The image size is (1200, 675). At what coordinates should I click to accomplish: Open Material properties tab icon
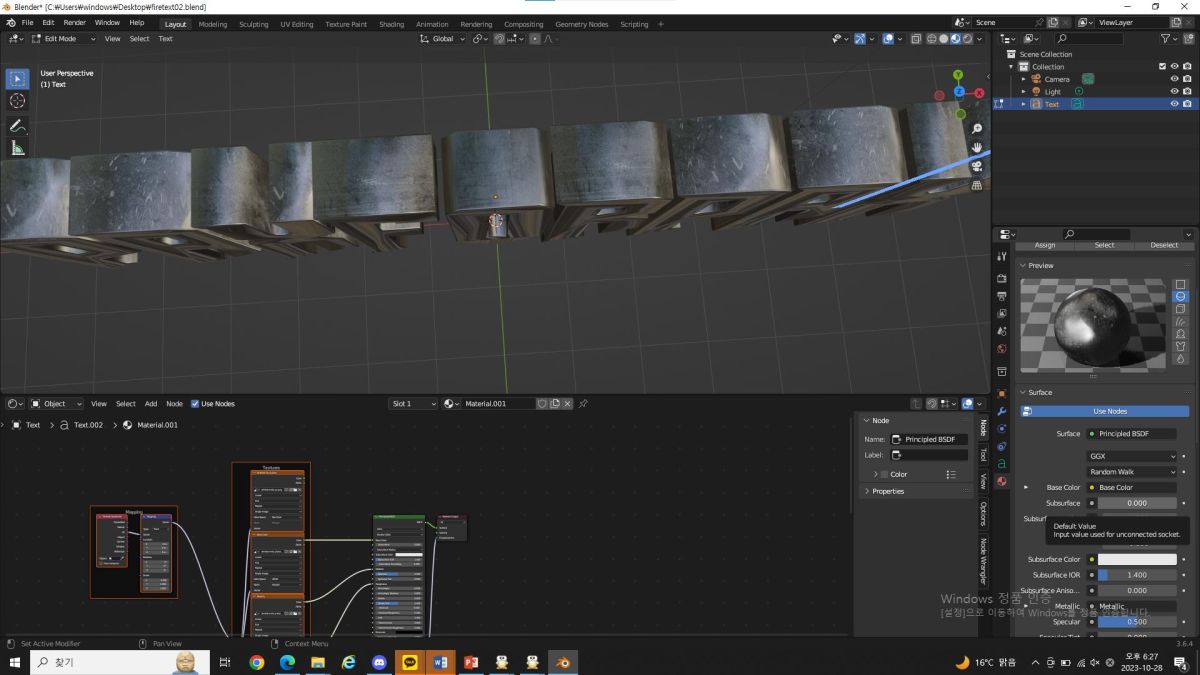coord(1002,481)
